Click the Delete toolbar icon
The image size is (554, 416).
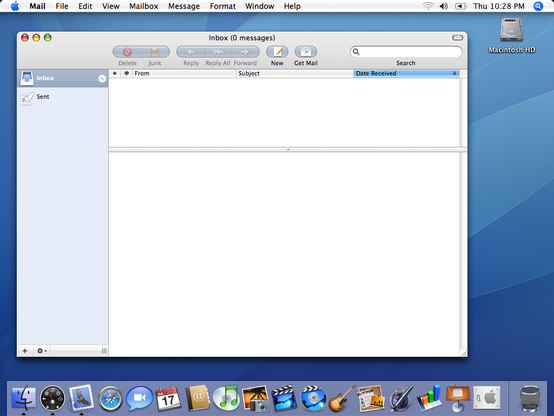[127, 52]
